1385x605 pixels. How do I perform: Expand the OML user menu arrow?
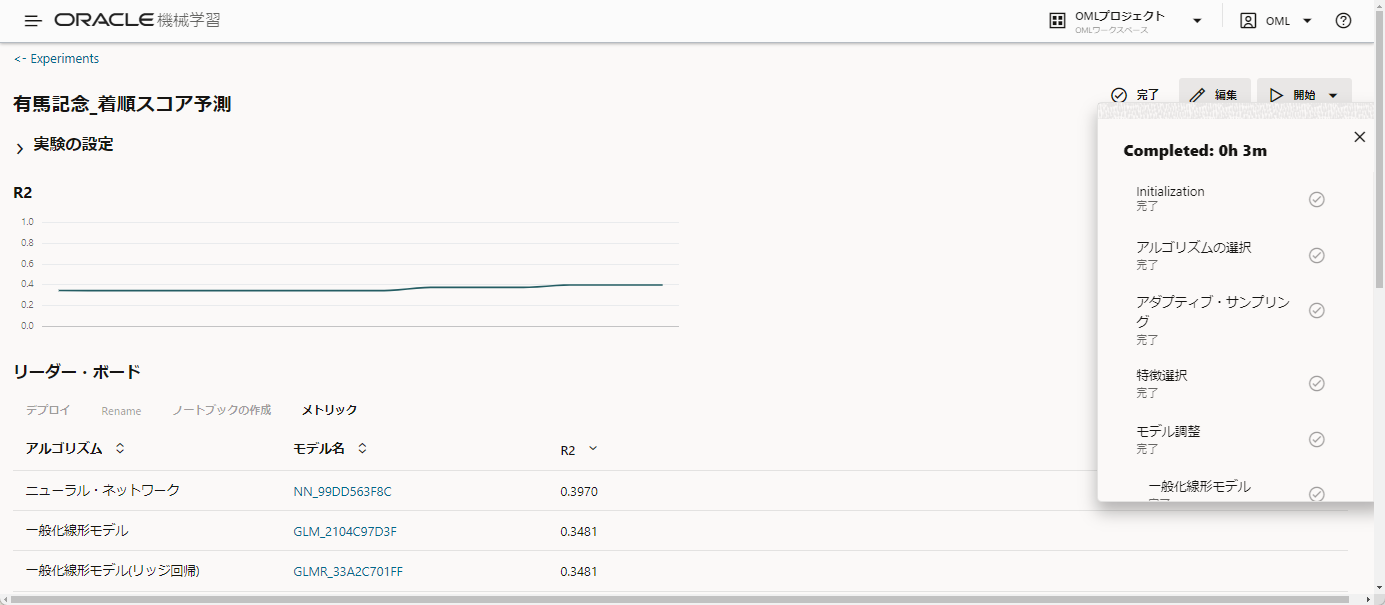tap(1307, 21)
